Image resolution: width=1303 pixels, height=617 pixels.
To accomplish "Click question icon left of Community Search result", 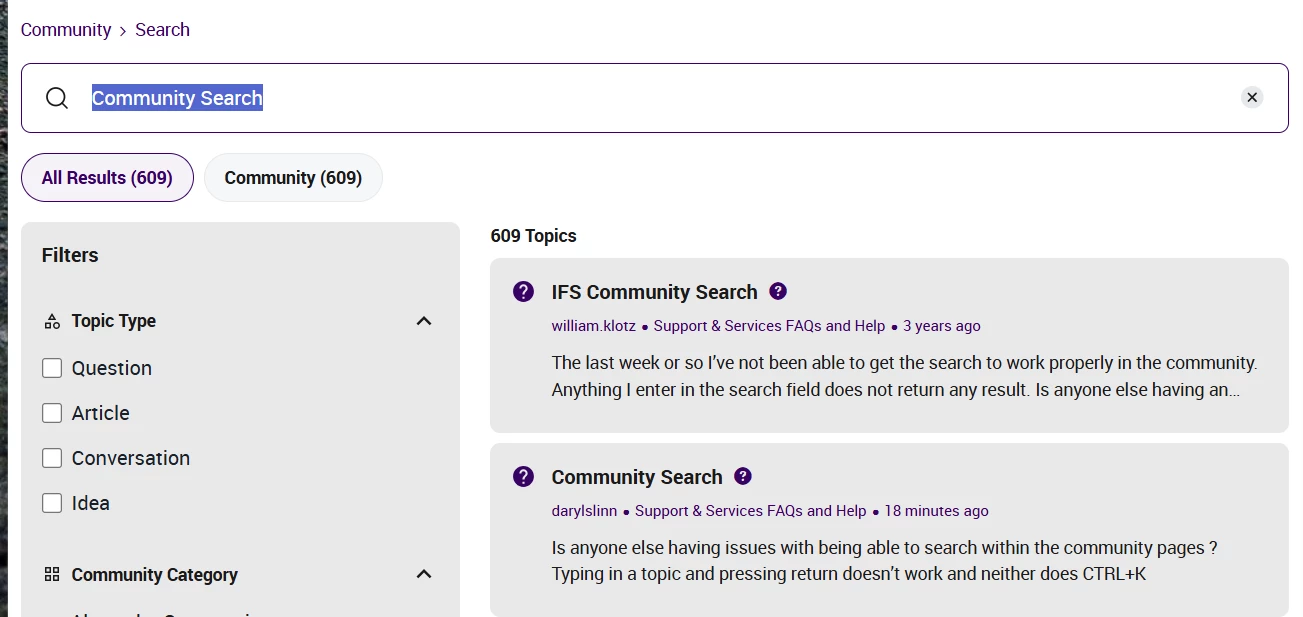I will (x=523, y=477).
